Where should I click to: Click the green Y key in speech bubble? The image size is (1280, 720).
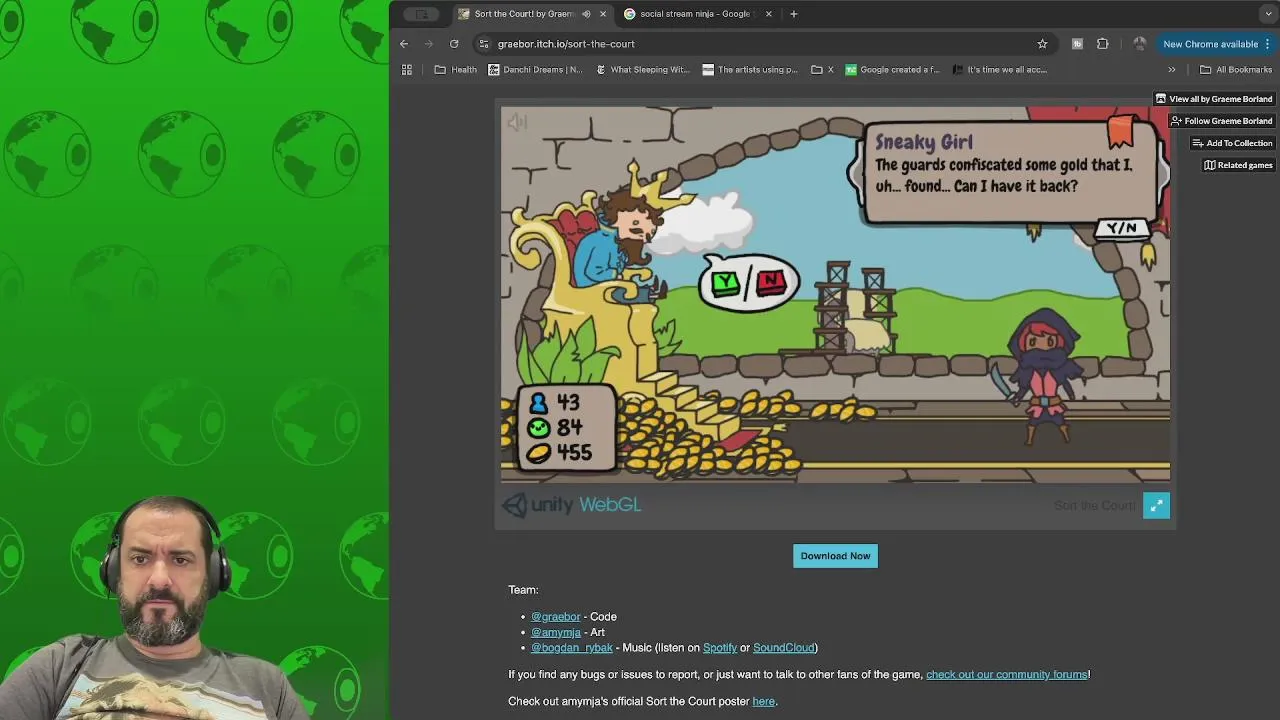pyautogui.click(x=726, y=284)
